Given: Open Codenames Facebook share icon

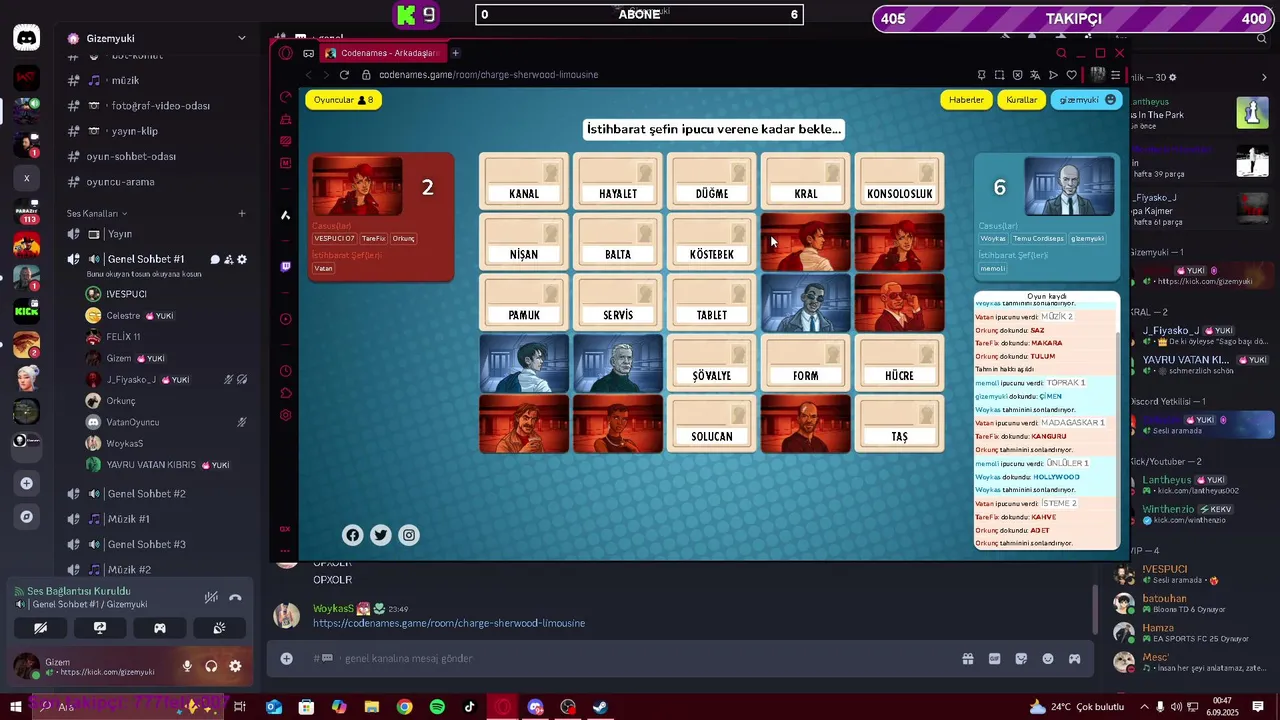Looking at the screenshot, I should click(352, 535).
